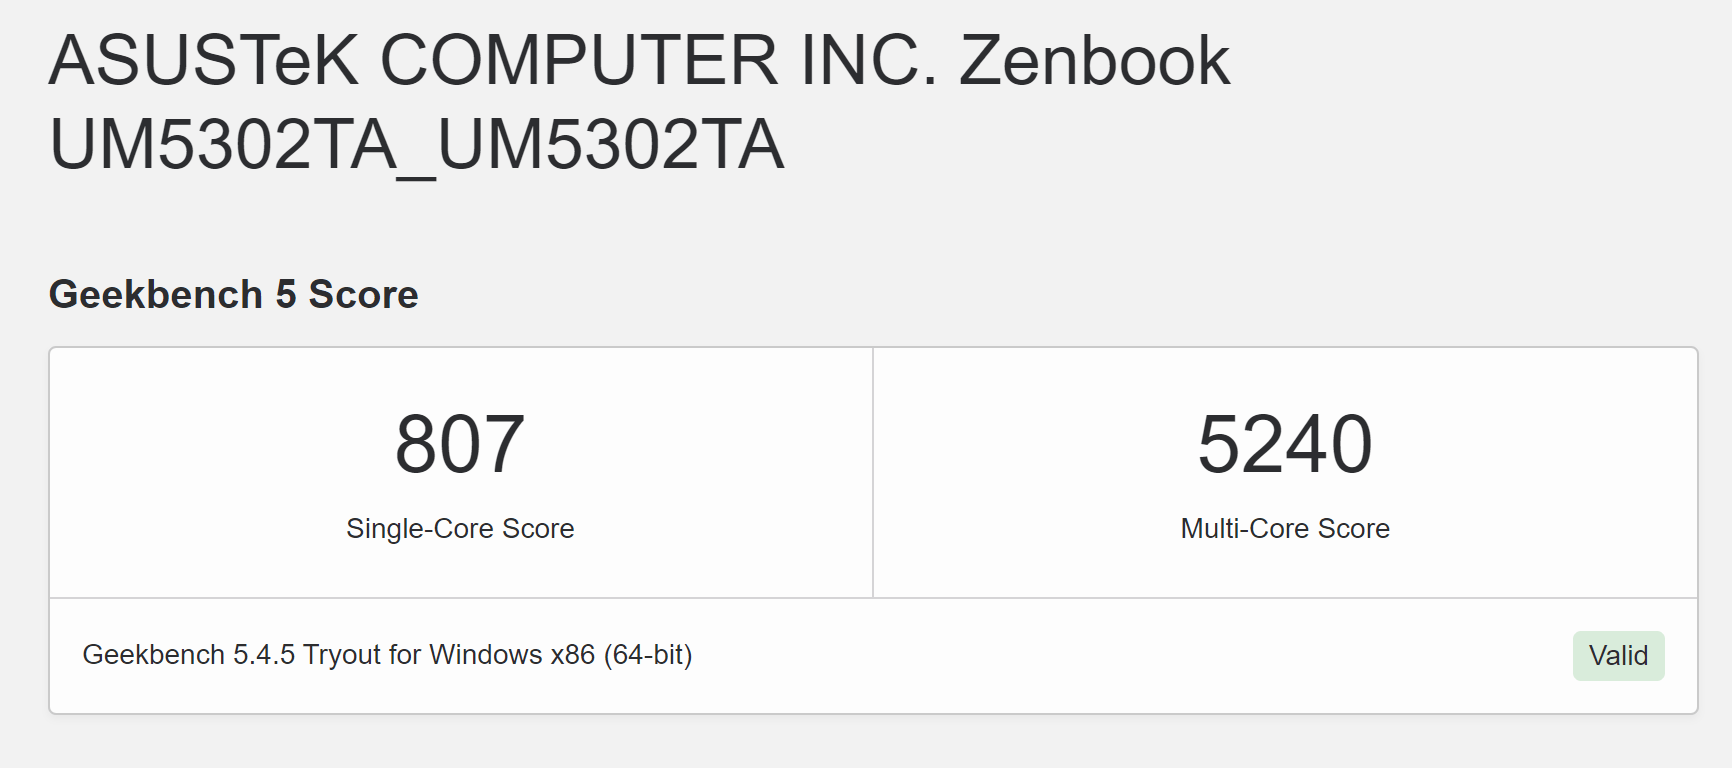Image resolution: width=1732 pixels, height=768 pixels.
Task: Click the word 'for' in footer row
Action: (405, 655)
